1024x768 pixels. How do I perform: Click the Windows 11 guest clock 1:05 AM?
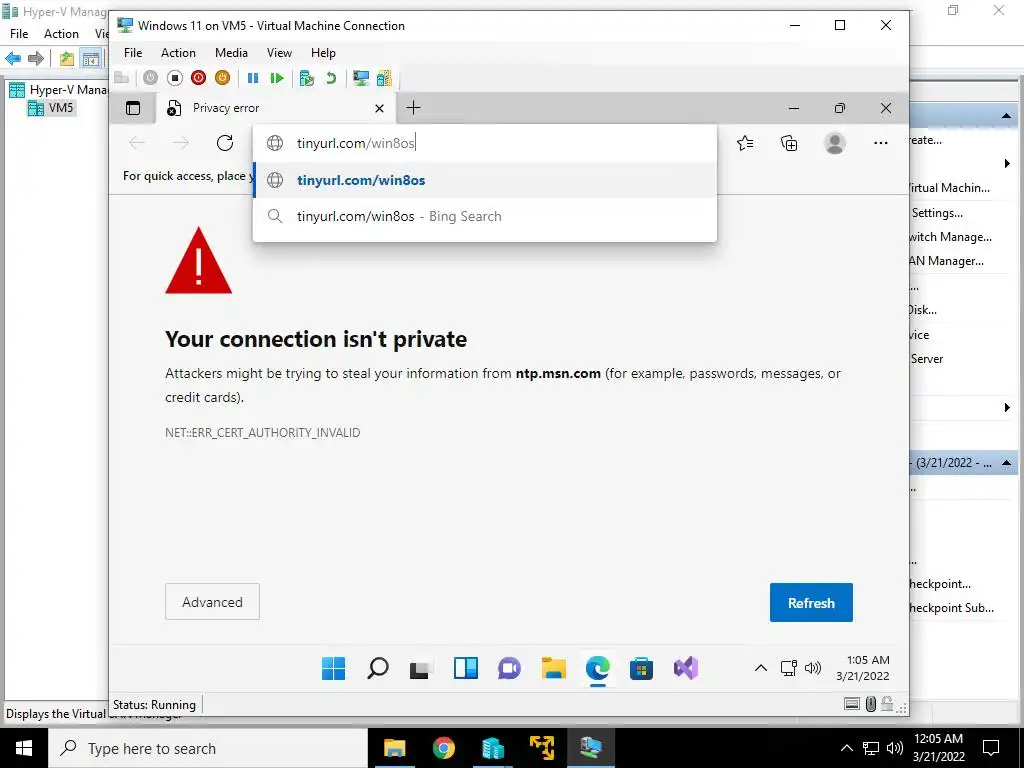tap(863, 668)
